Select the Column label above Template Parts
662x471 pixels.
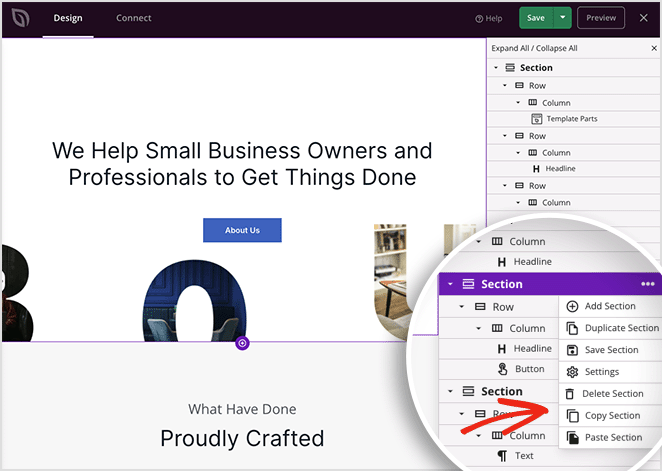pyautogui.click(x=556, y=103)
